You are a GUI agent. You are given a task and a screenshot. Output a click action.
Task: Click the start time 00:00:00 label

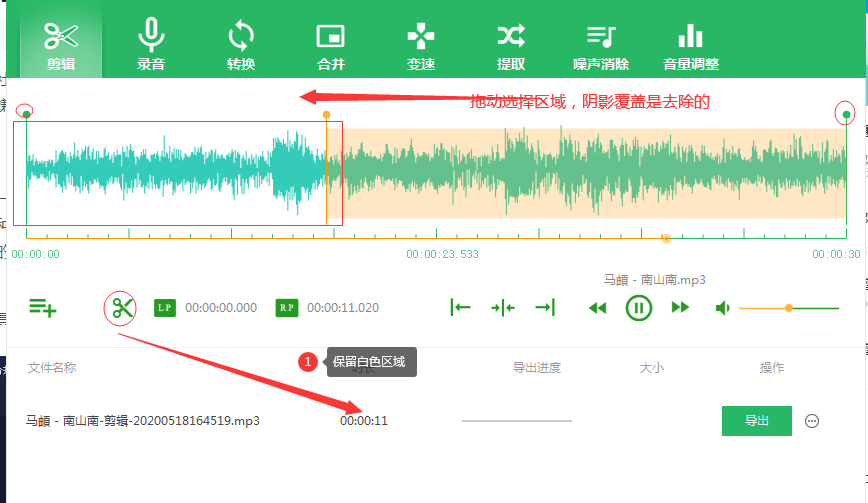pyautogui.click(x=35, y=254)
